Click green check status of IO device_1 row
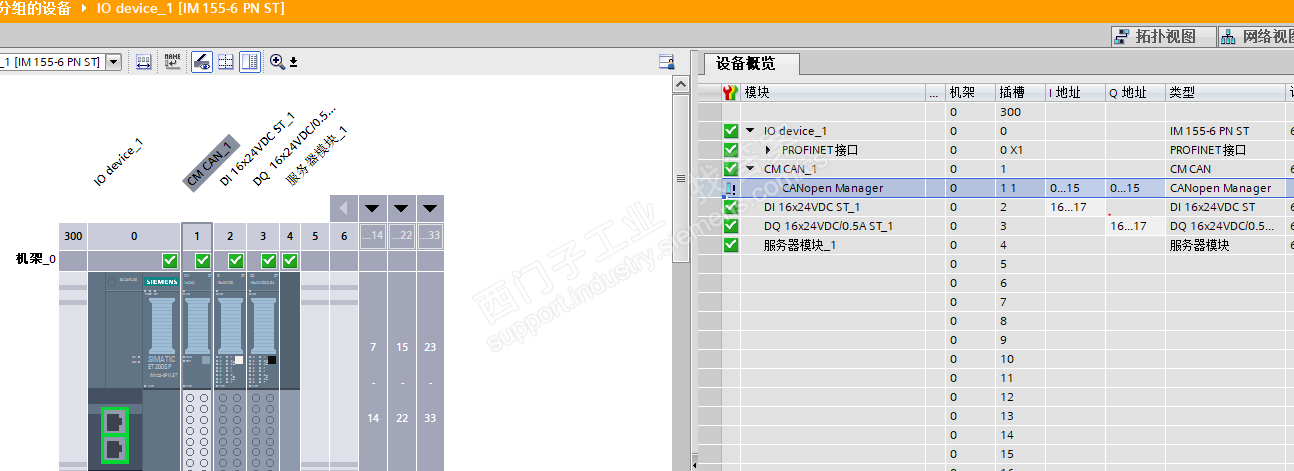Viewport: 1294px width, 471px height. tap(730, 131)
